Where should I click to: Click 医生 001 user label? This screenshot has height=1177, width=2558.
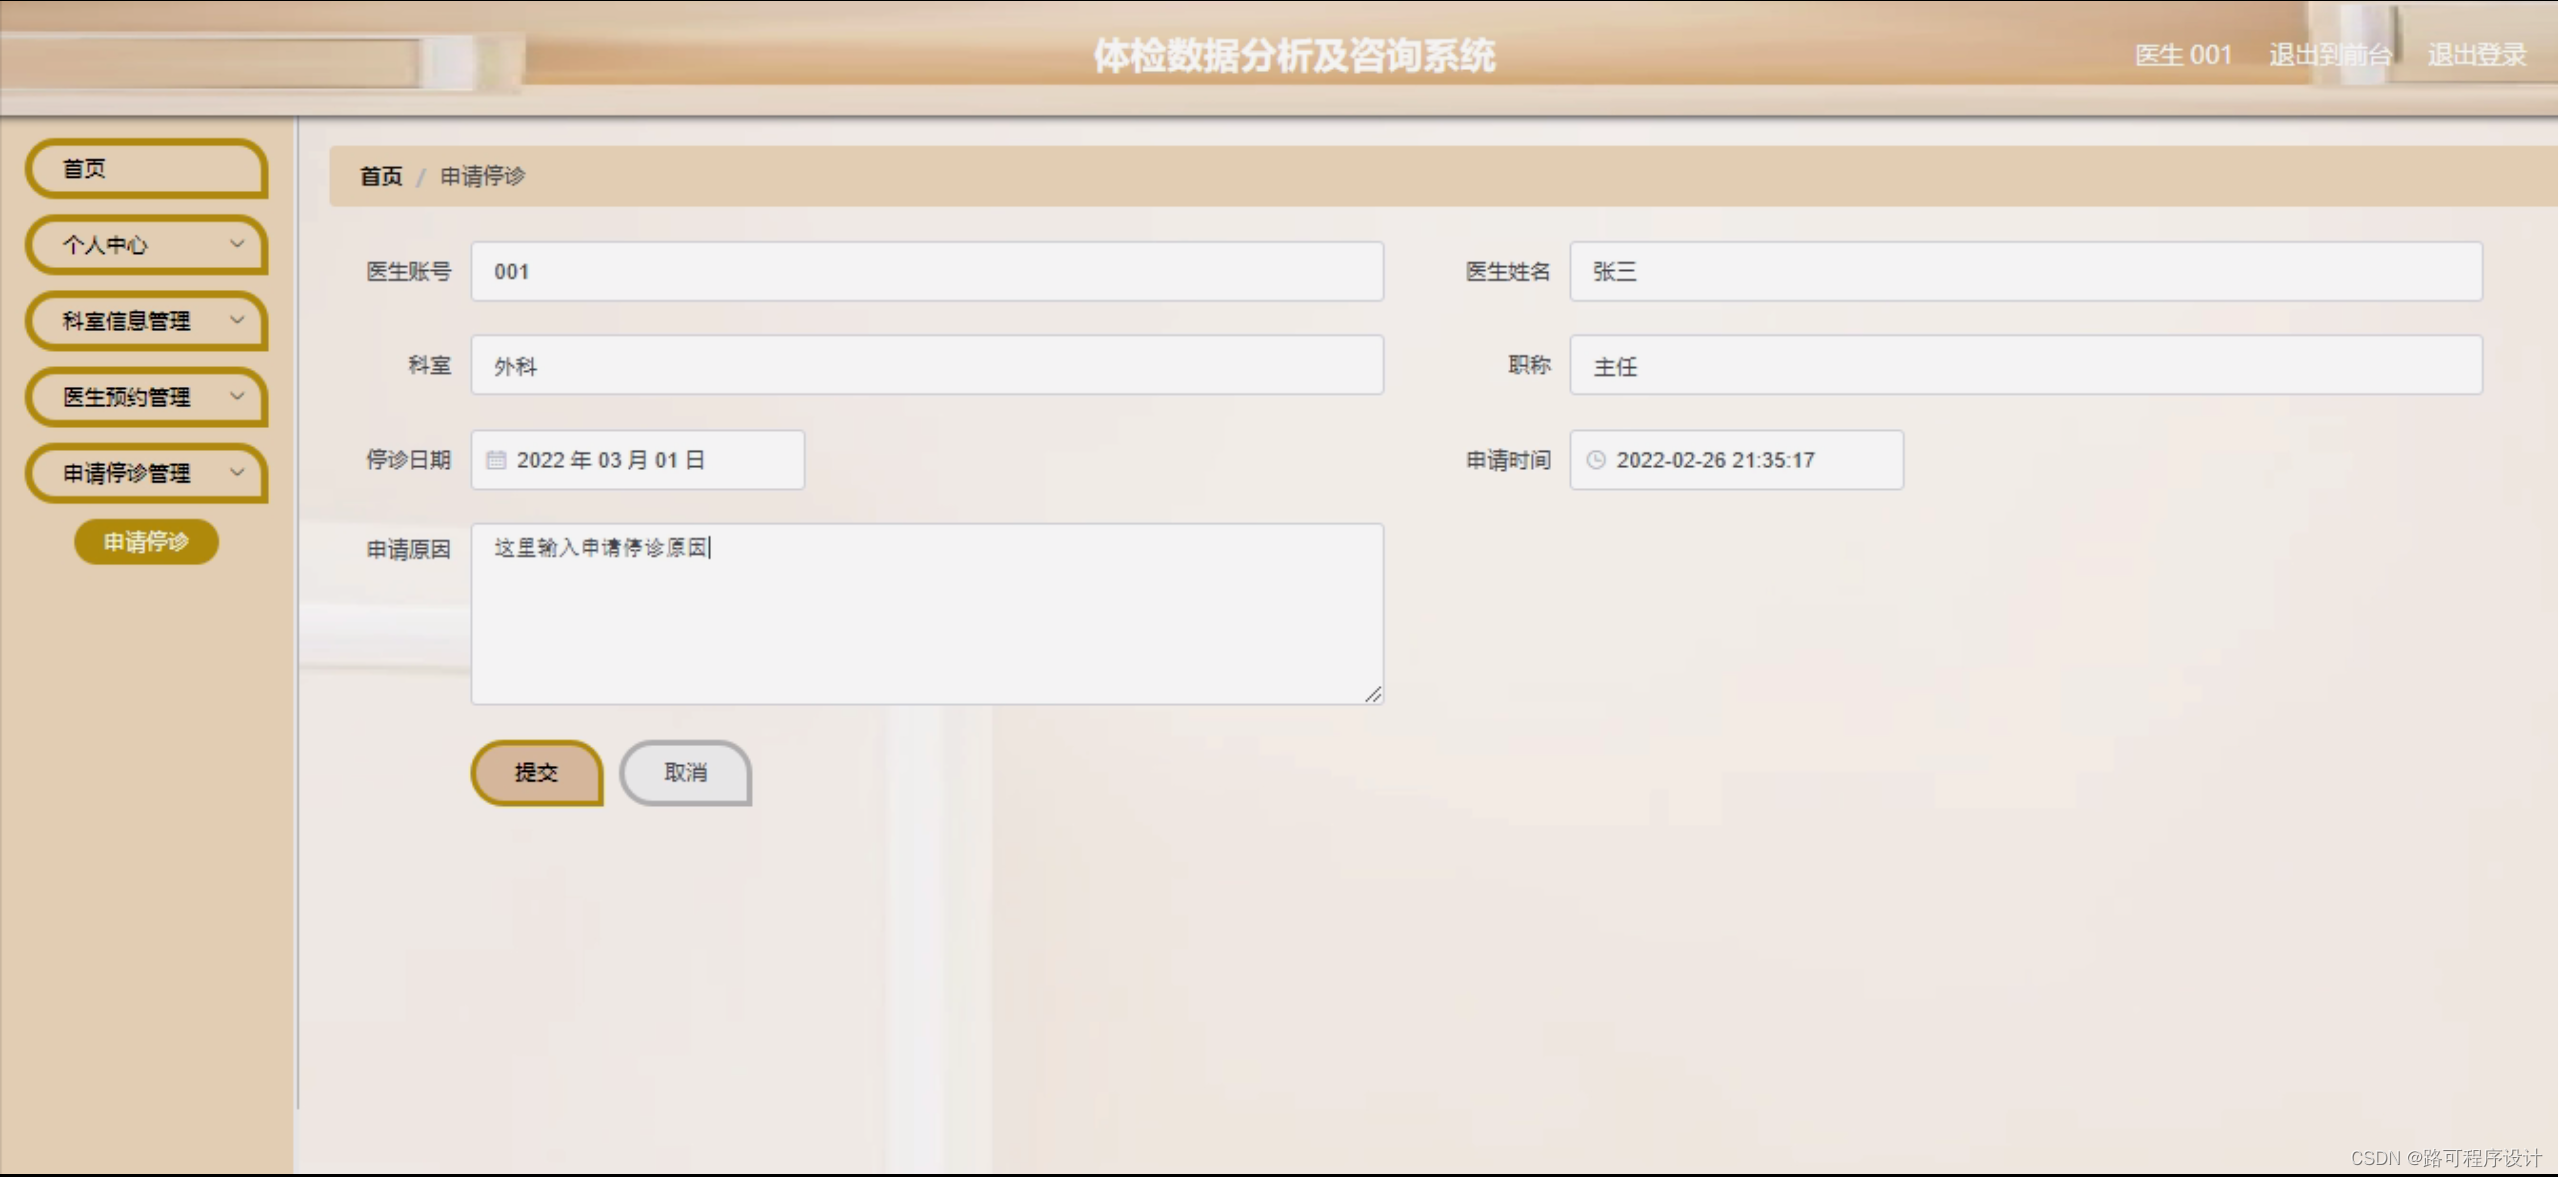[2183, 55]
